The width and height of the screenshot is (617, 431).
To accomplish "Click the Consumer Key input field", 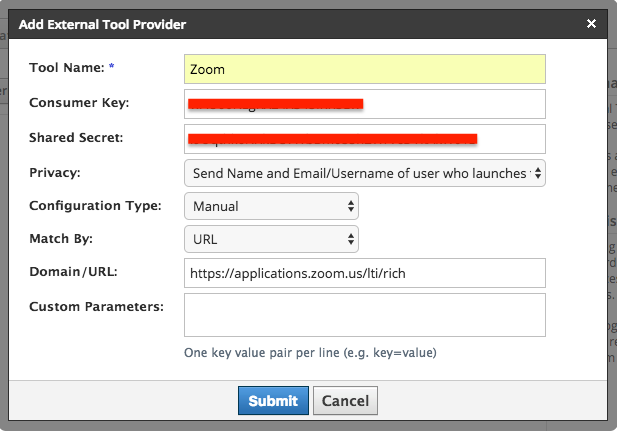I will pos(365,104).
